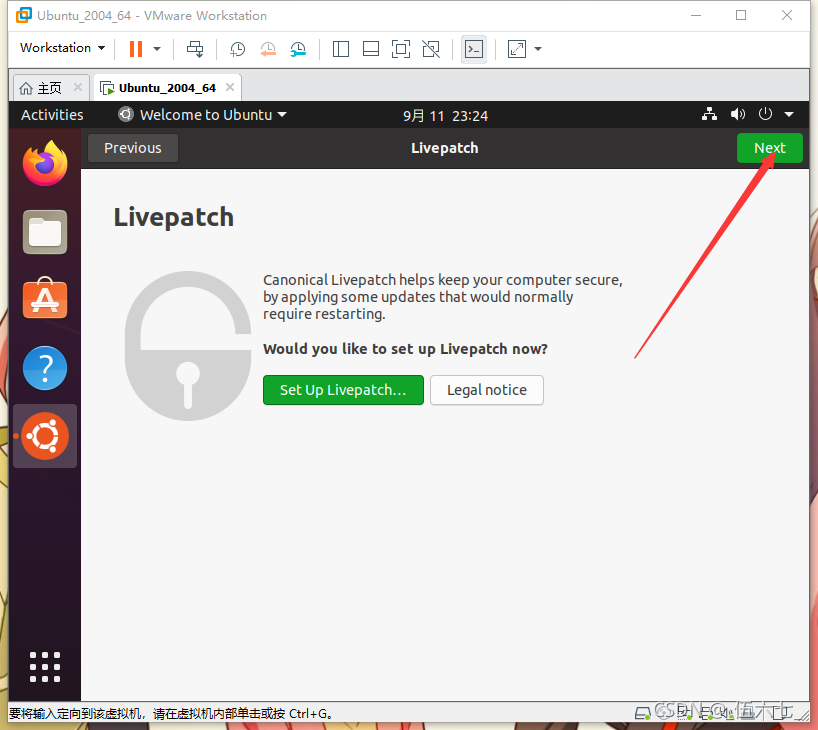Image resolution: width=818 pixels, height=730 pixels.
Task: Close the 主页 home tab
Action: click(x=78, y=87)
